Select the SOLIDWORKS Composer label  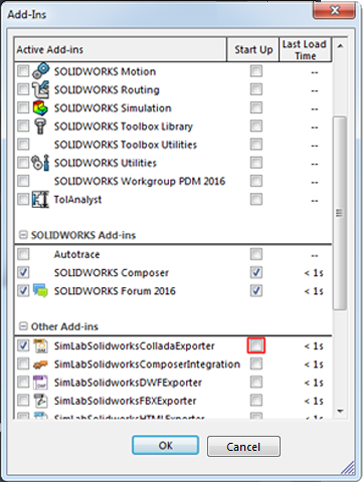click(x=111, y=273)
